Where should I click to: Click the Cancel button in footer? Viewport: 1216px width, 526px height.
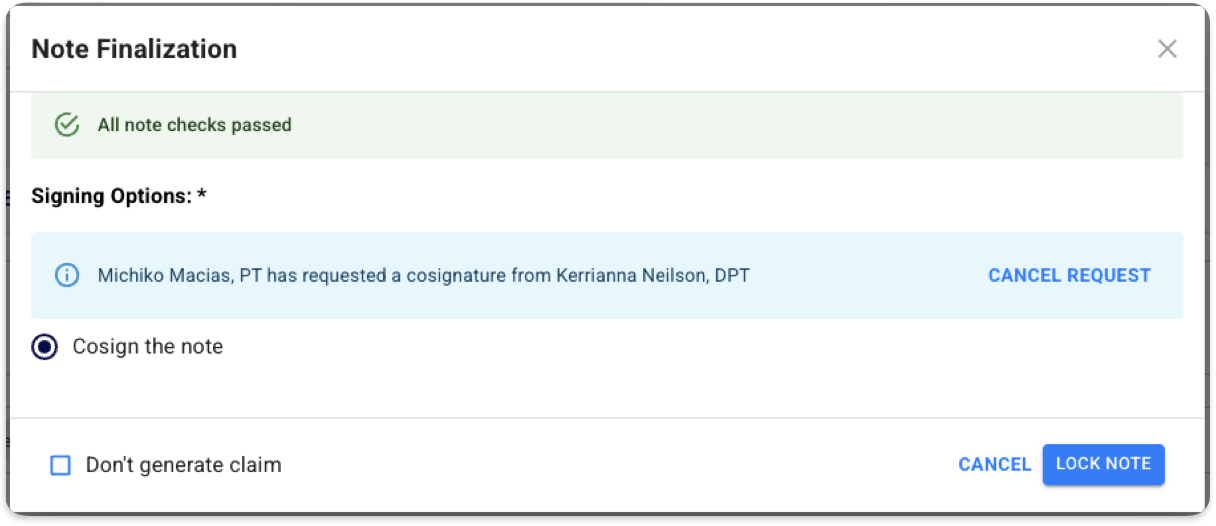click(x=994, y=464)
